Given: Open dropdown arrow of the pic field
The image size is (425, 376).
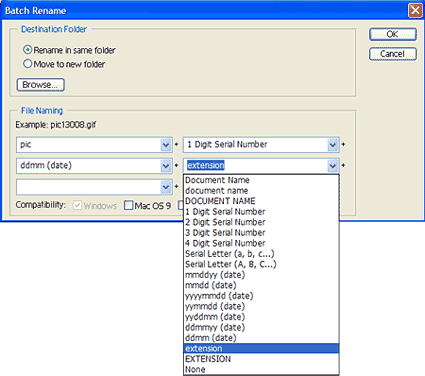Looking at the screenshot, I should [166, 145].
